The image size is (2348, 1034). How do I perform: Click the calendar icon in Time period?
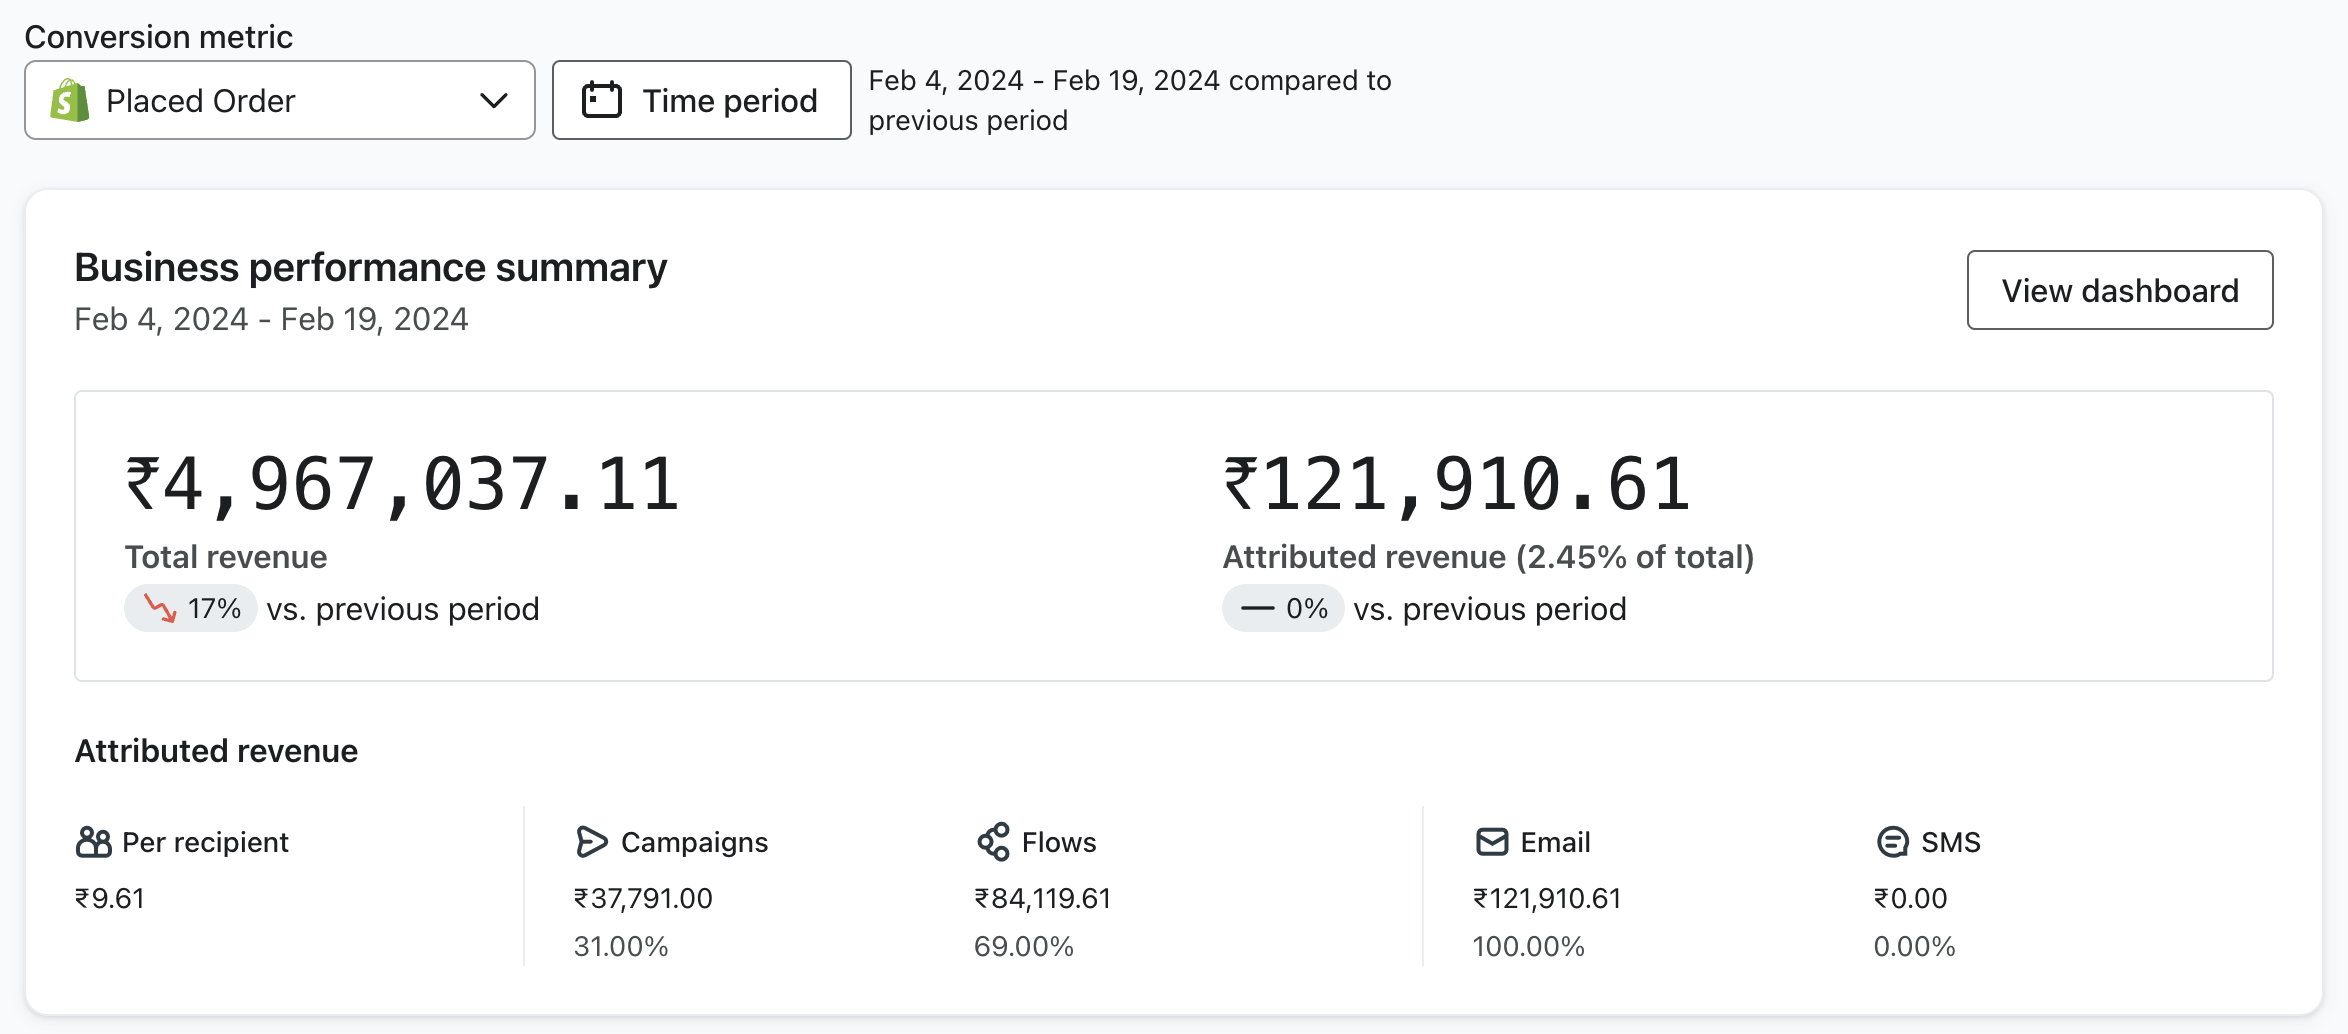tap(602, 100)
